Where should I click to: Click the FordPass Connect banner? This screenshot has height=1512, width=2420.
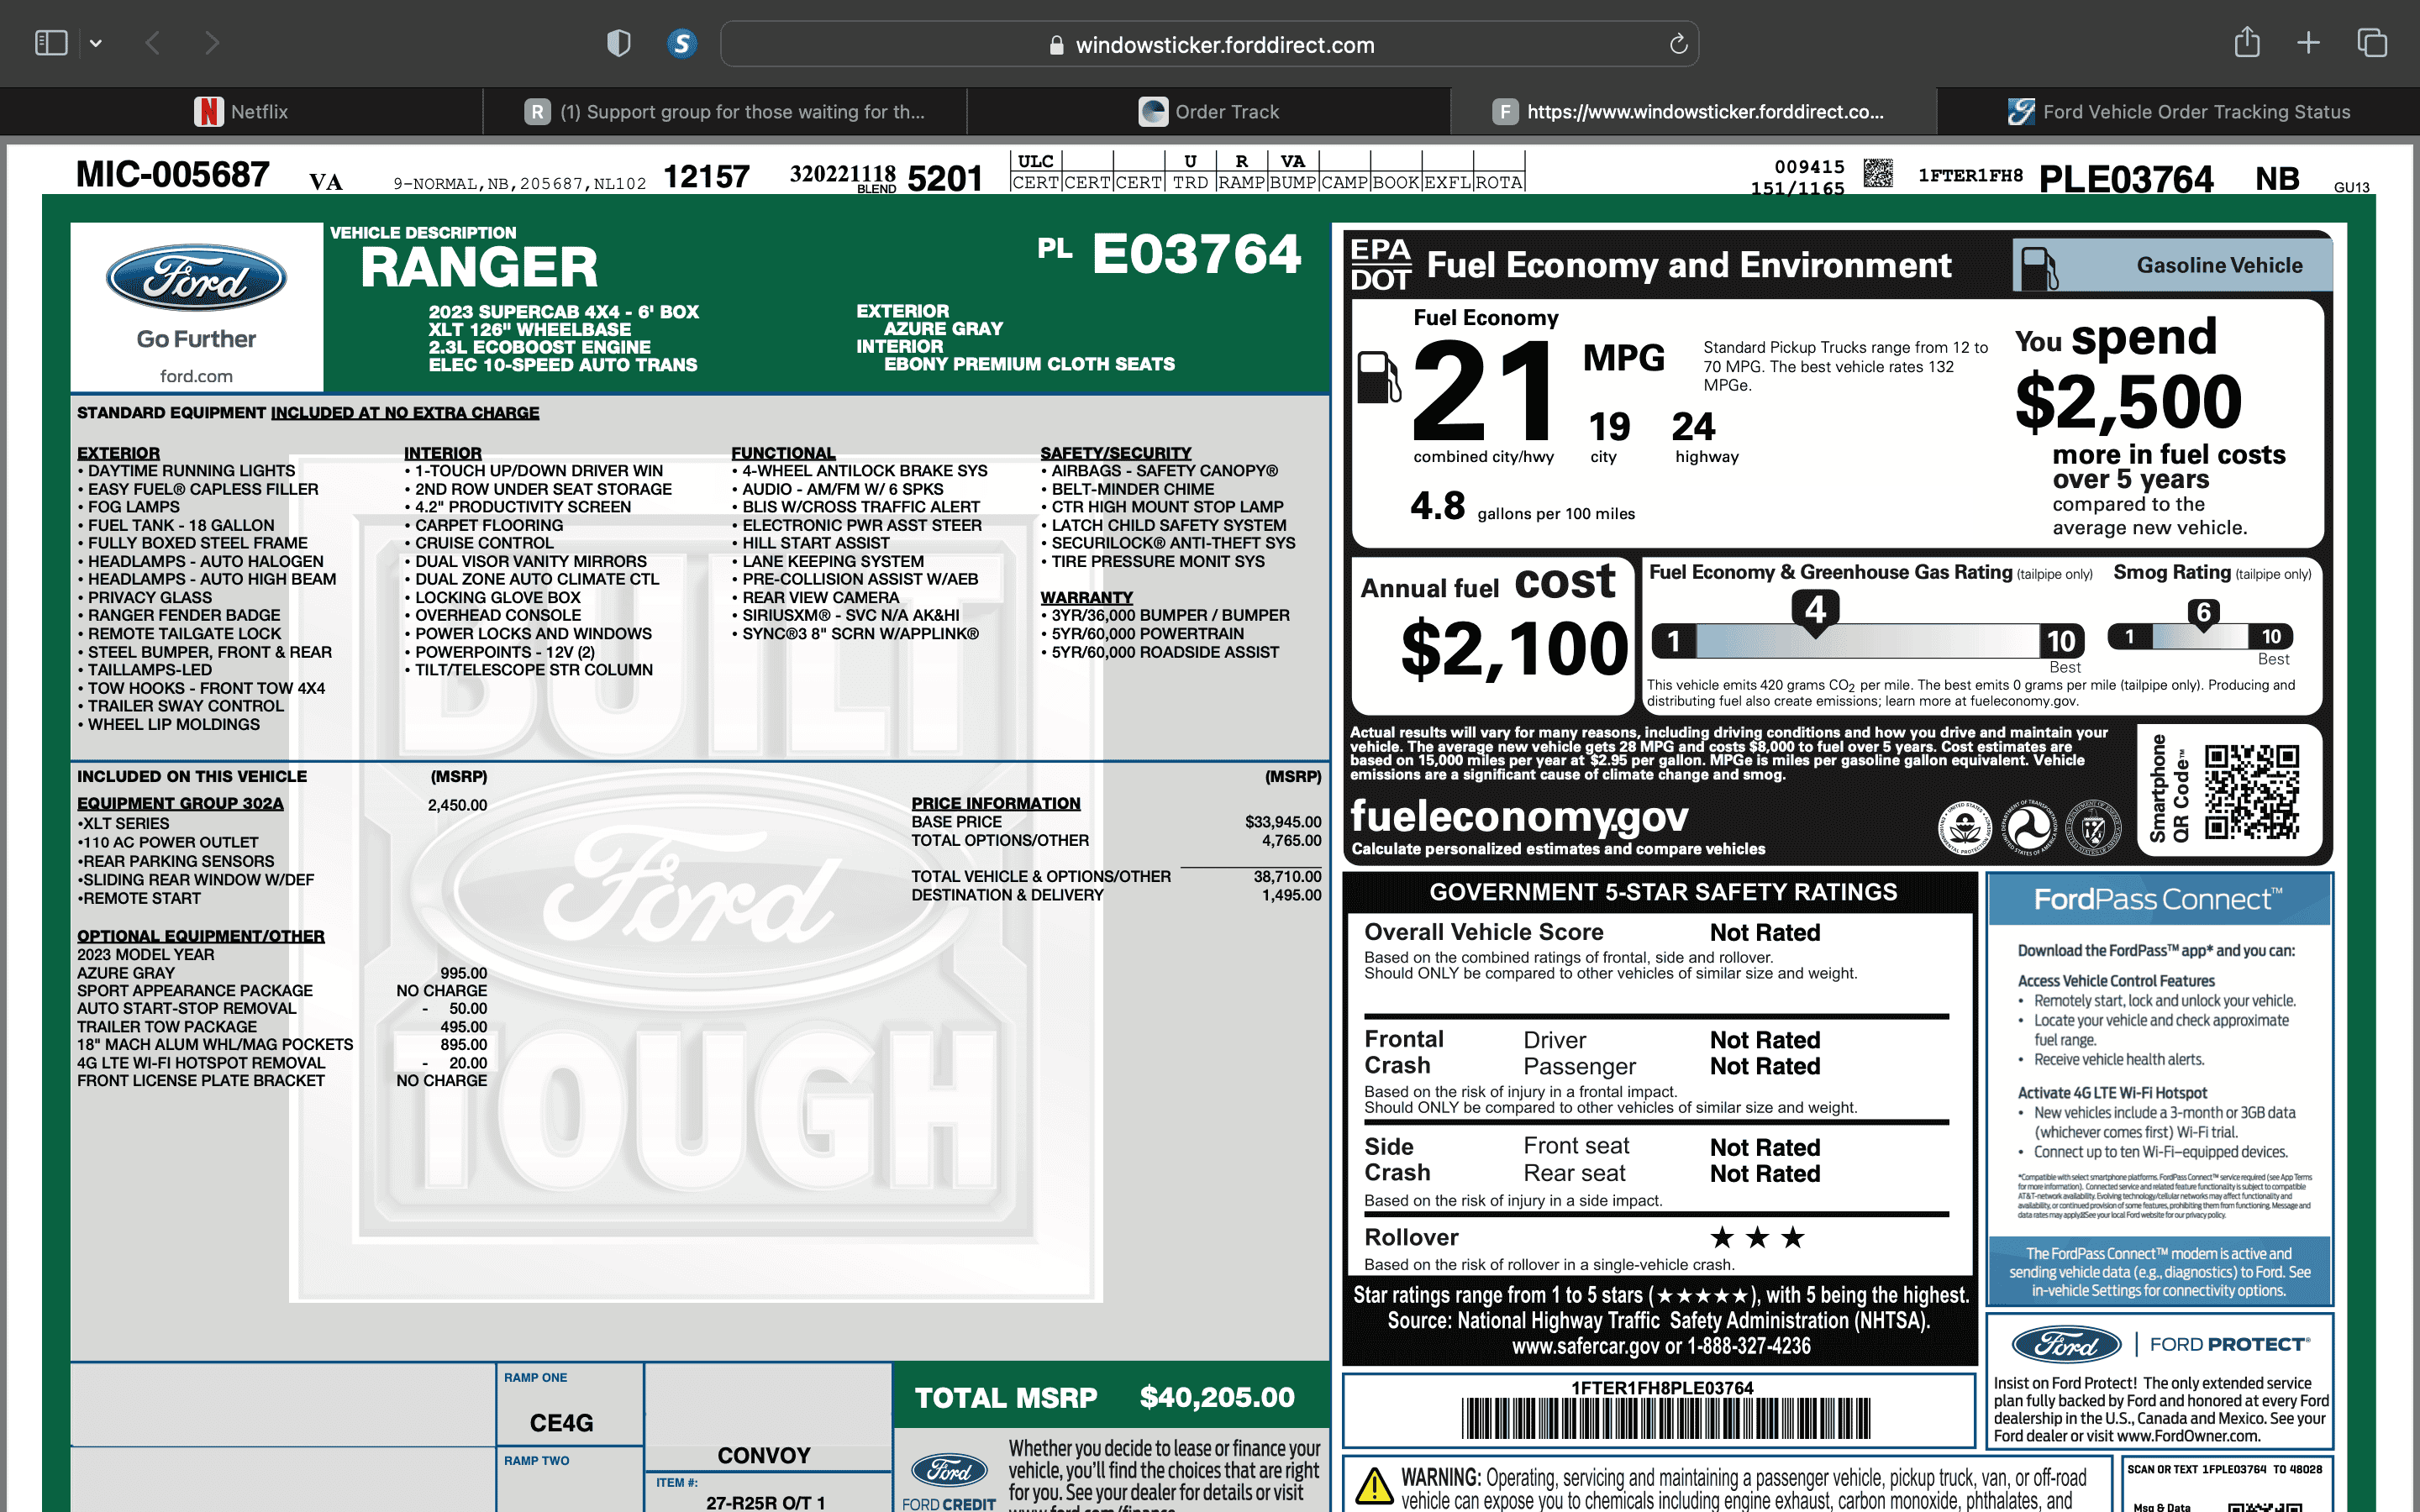(x=2158, y=899)
